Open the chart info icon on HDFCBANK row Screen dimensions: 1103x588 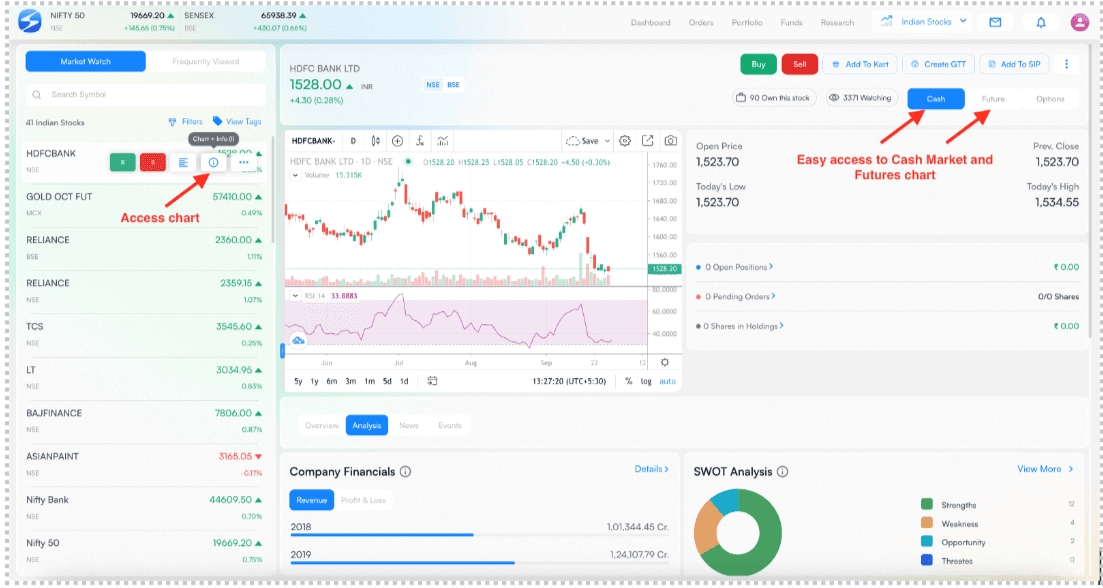click(x=214, y=162)
